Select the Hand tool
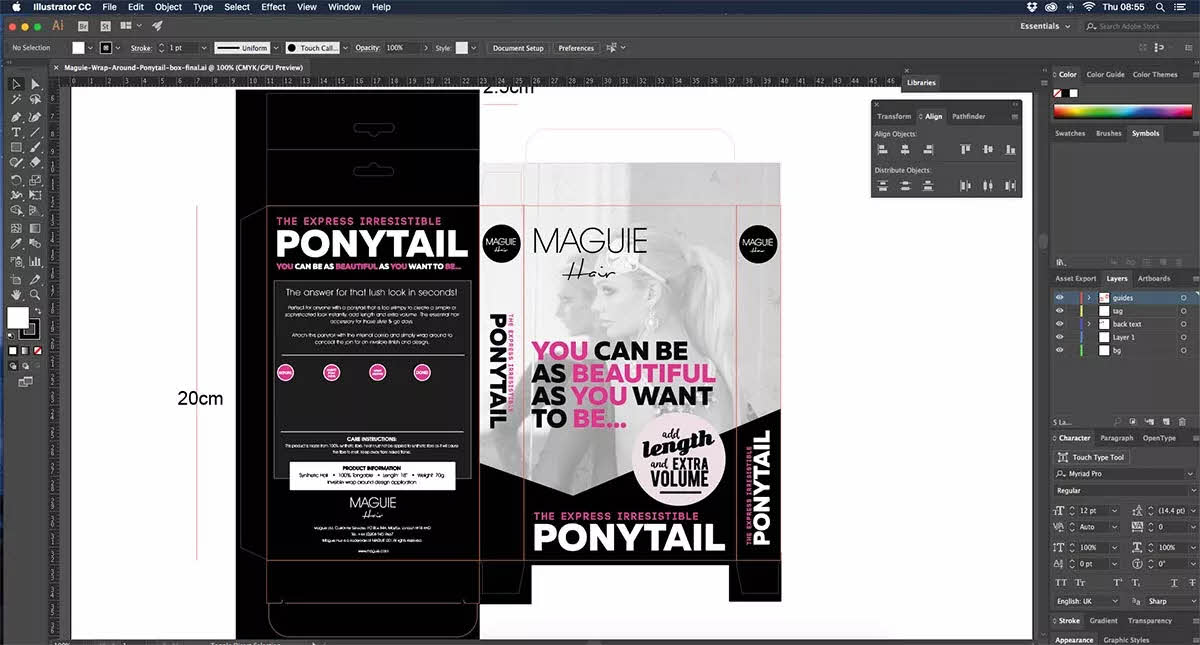Image resolution: width=1200 pixels, height=645 pixels. 16,295
